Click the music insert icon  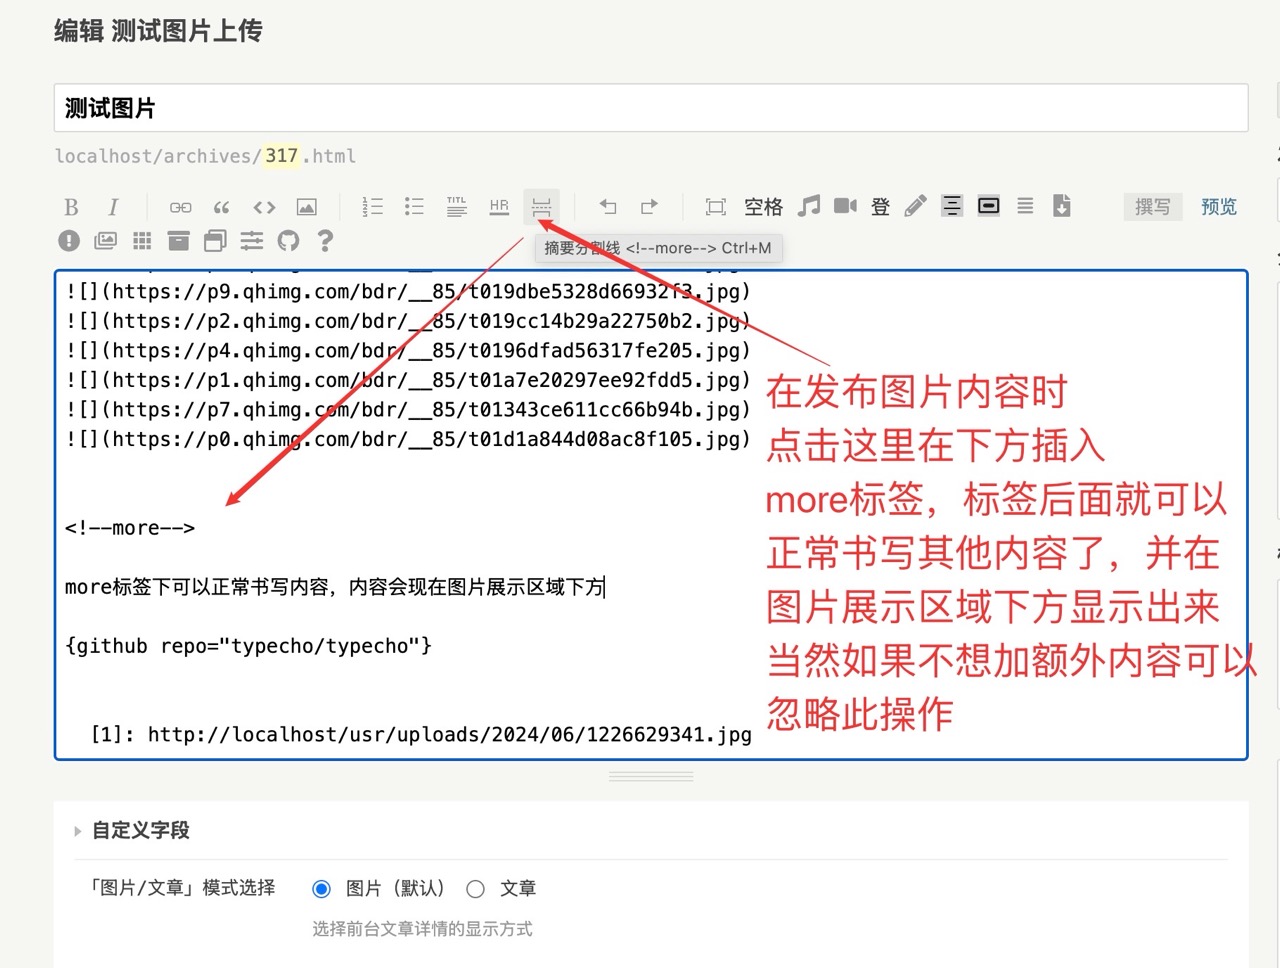click(809, 206)
